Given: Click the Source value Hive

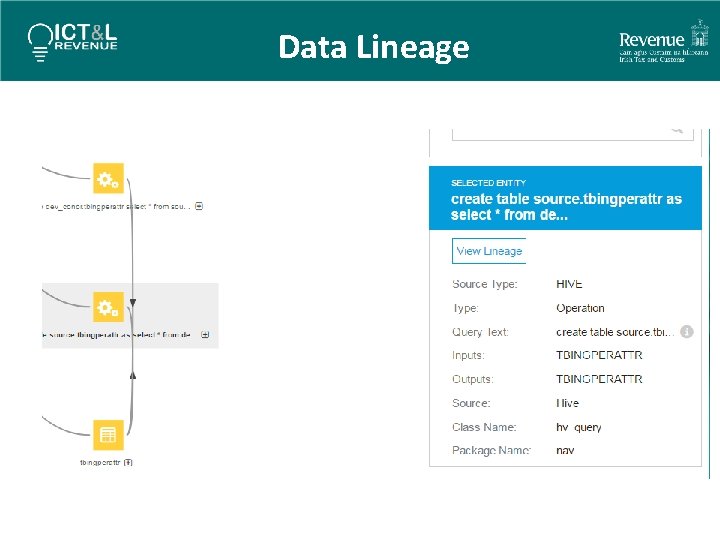Looking at the screenshot, I should pyautogui.click(x=567, y=403).
